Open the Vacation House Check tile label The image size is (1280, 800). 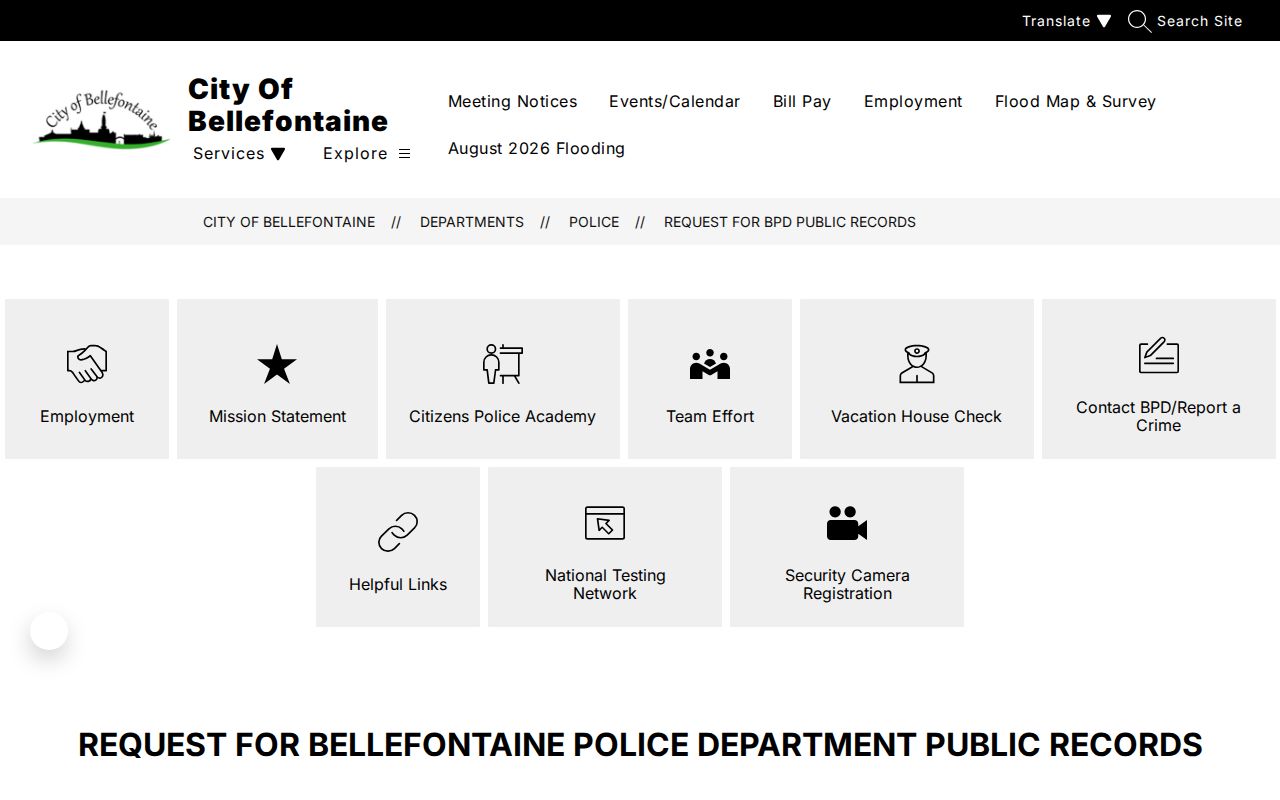coord(916,416)
